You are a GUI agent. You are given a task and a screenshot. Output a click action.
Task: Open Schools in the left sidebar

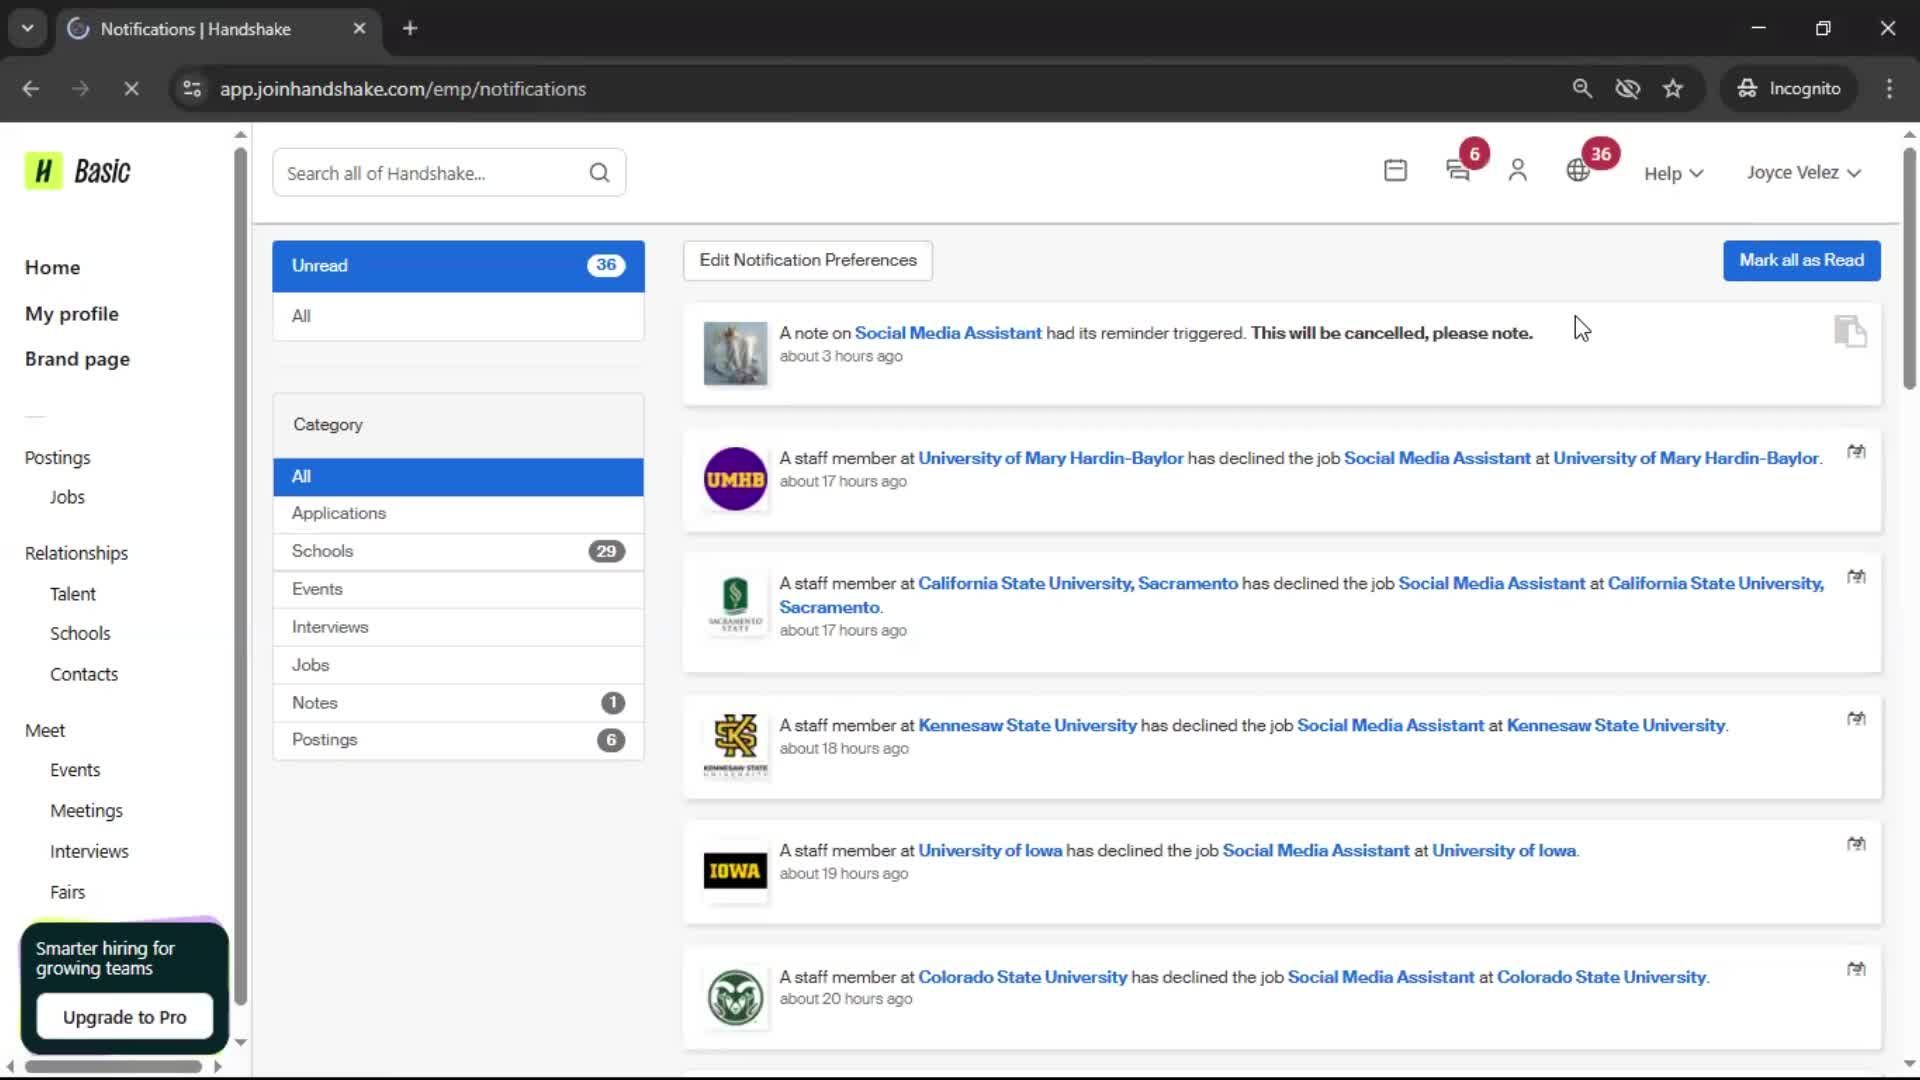(x=80, y=633)
